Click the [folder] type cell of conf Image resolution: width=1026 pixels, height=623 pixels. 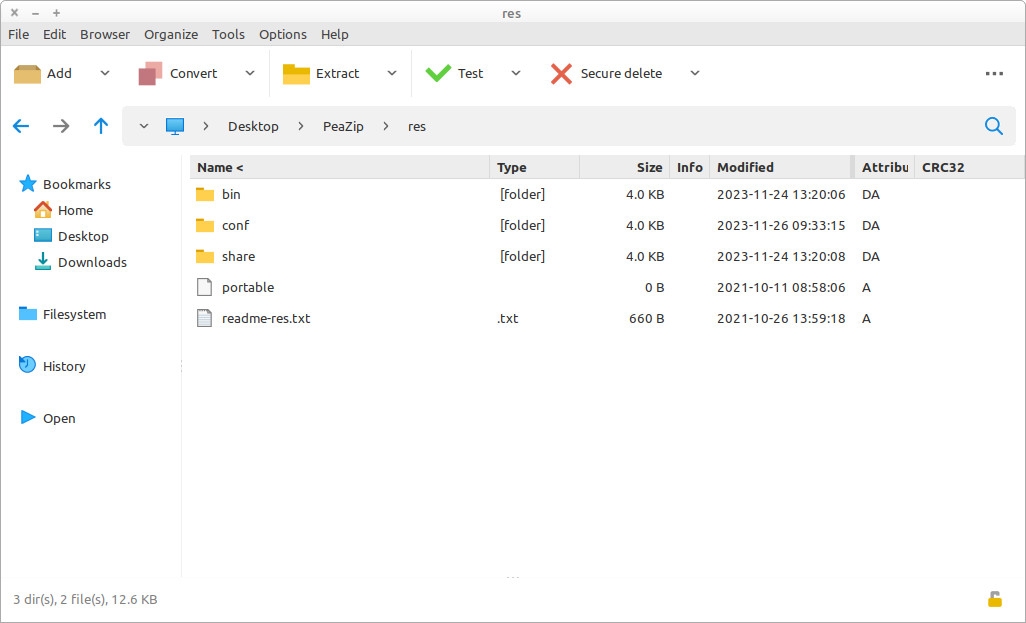point(522,225)
